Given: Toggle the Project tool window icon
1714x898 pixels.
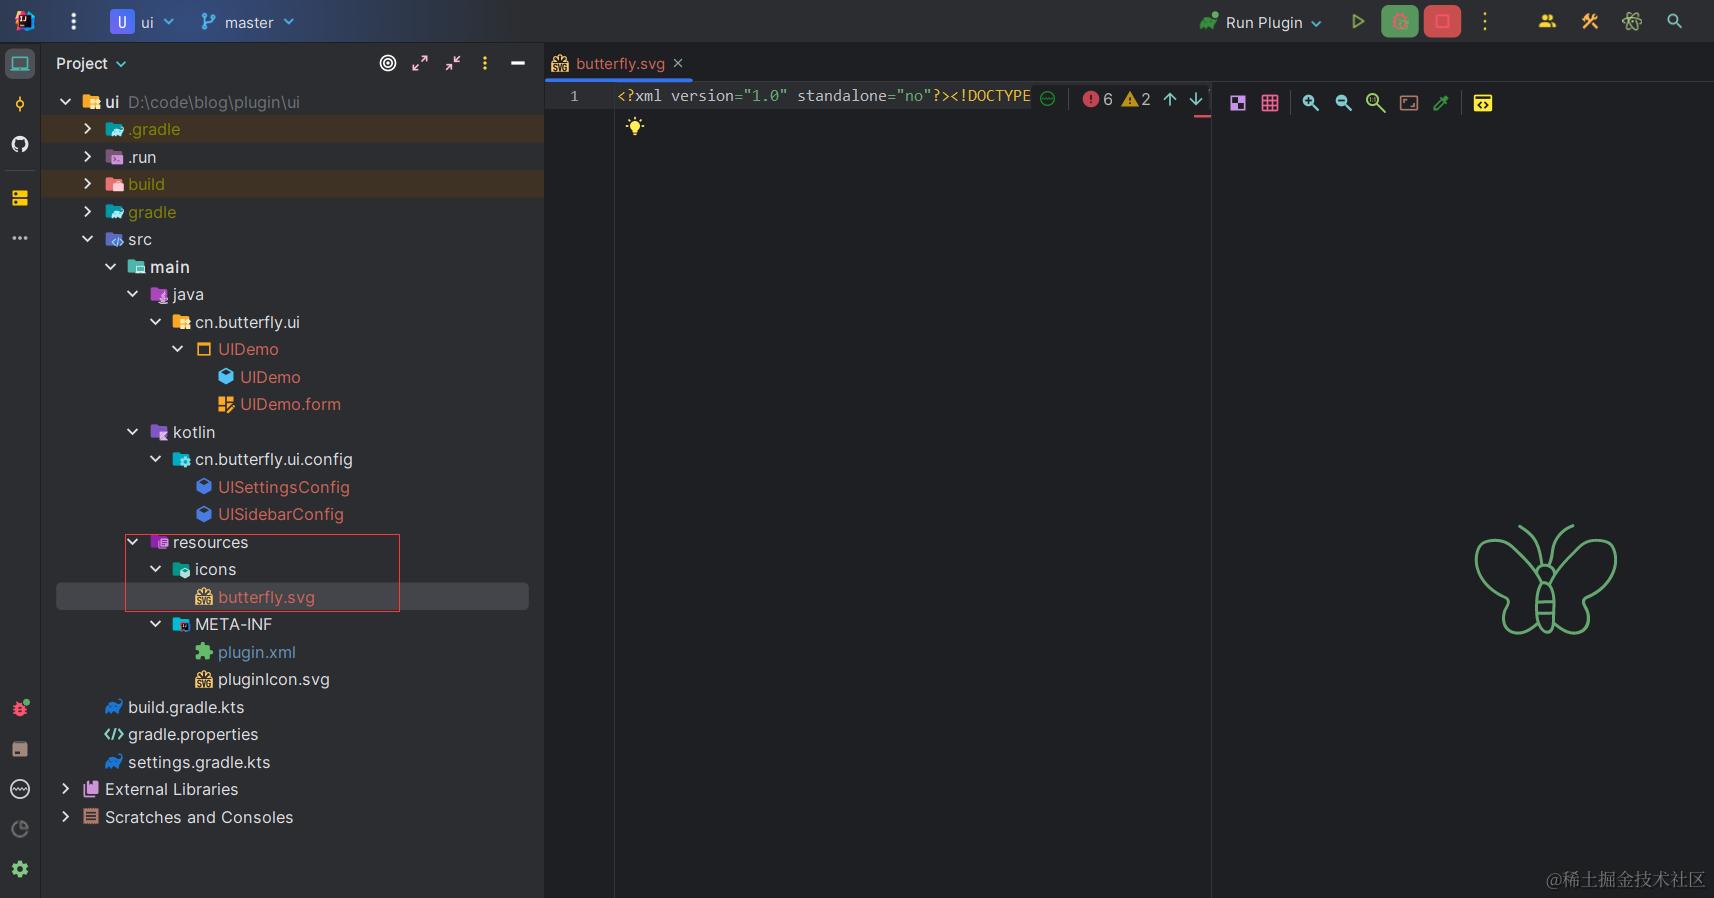Looking at the screenshot, I should [x=20, y=64].
